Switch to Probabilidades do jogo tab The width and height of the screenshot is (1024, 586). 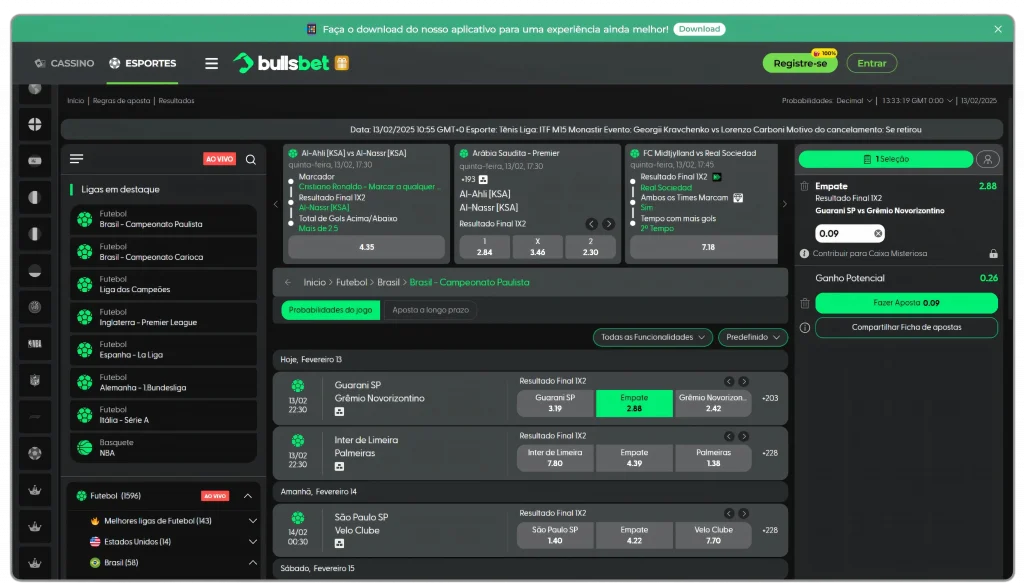(330, 310)
